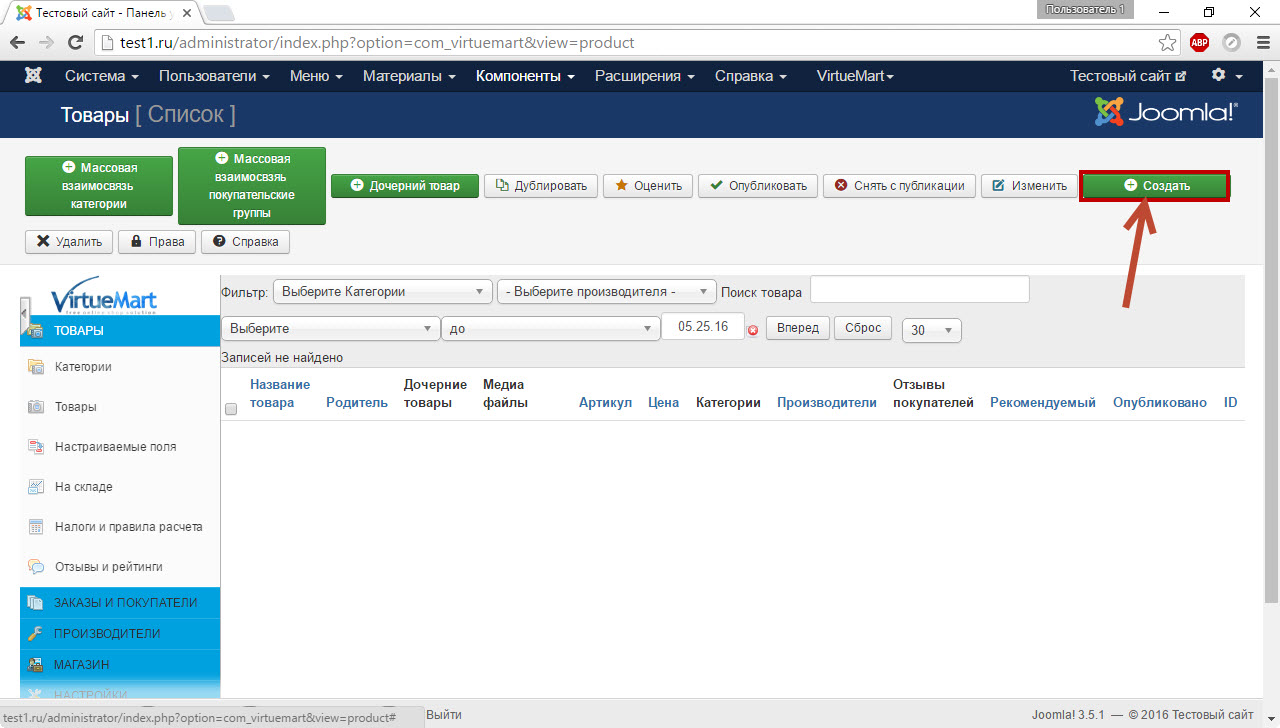Image resolution: width=1280 pixels, height=728 pixels.
Task: Open the manufacturer selection dropdown
Action: [606, 292]
